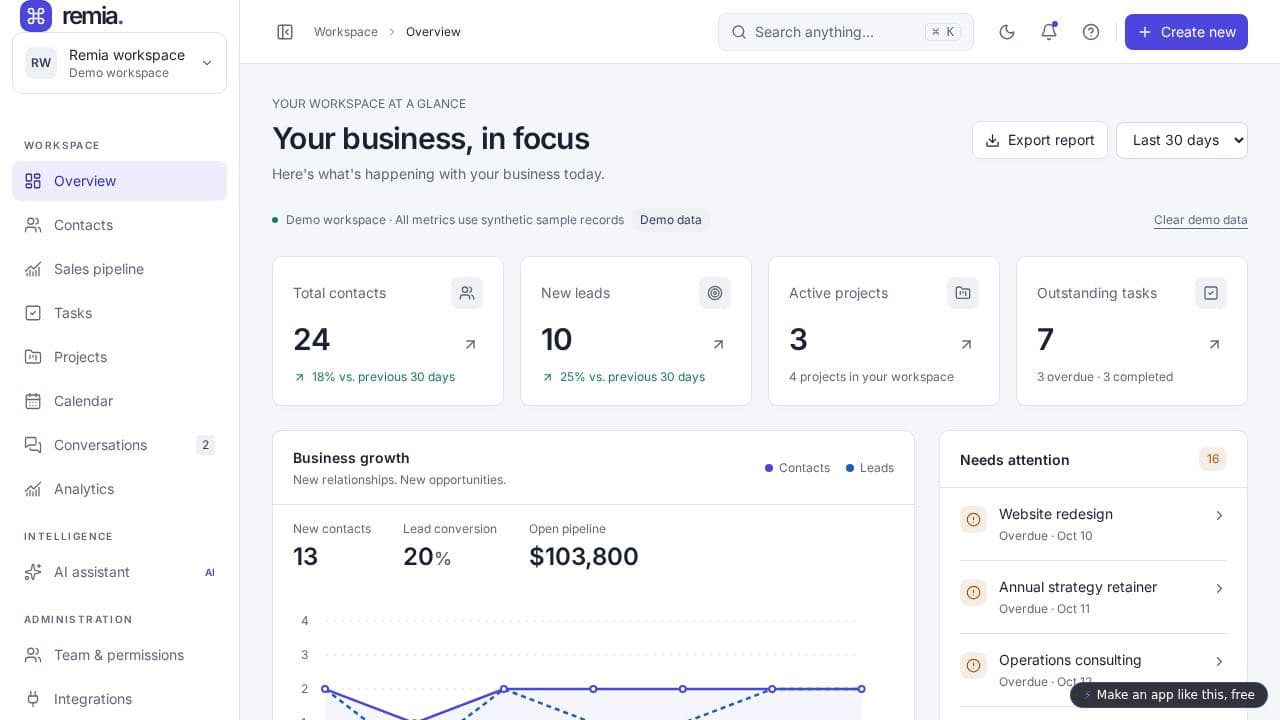Open Total contacts arrow link
Viewport: 1280px width, 720px height.
(471, 344)
